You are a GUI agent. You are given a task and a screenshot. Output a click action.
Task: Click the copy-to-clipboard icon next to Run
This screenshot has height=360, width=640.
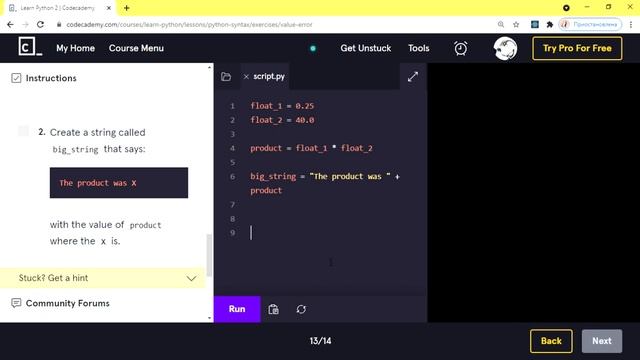[x=273, y=309]
